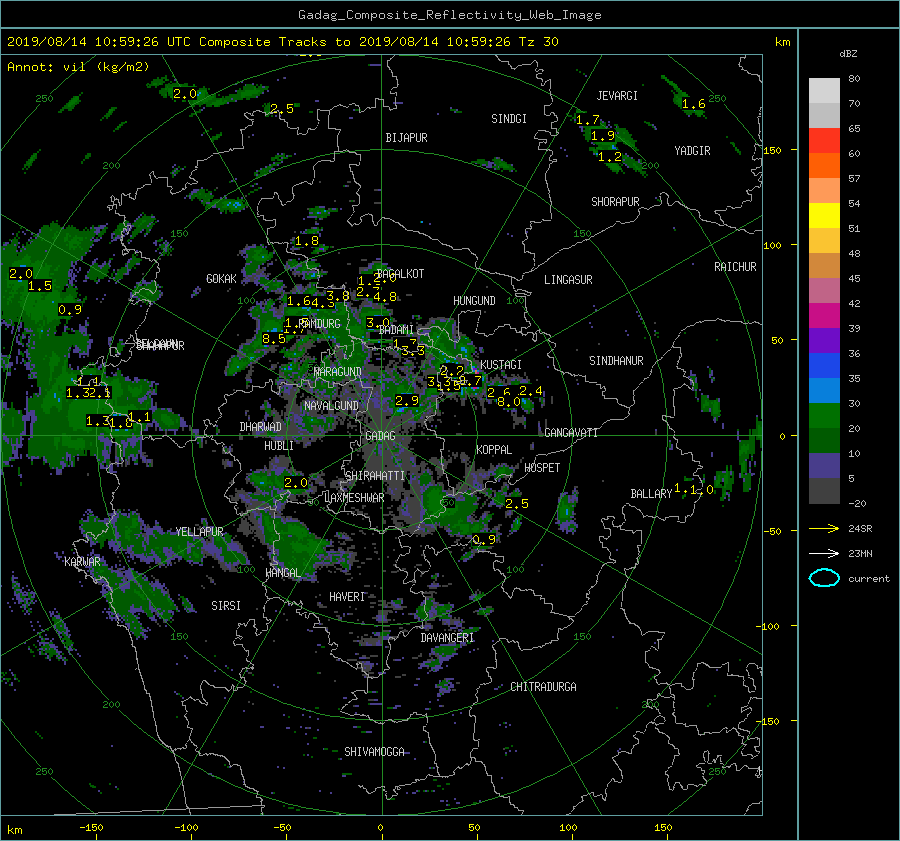Click the 1.9 VIL value below JEVARGI
This screenshot has width=900, height=841.
click(603, 136)
